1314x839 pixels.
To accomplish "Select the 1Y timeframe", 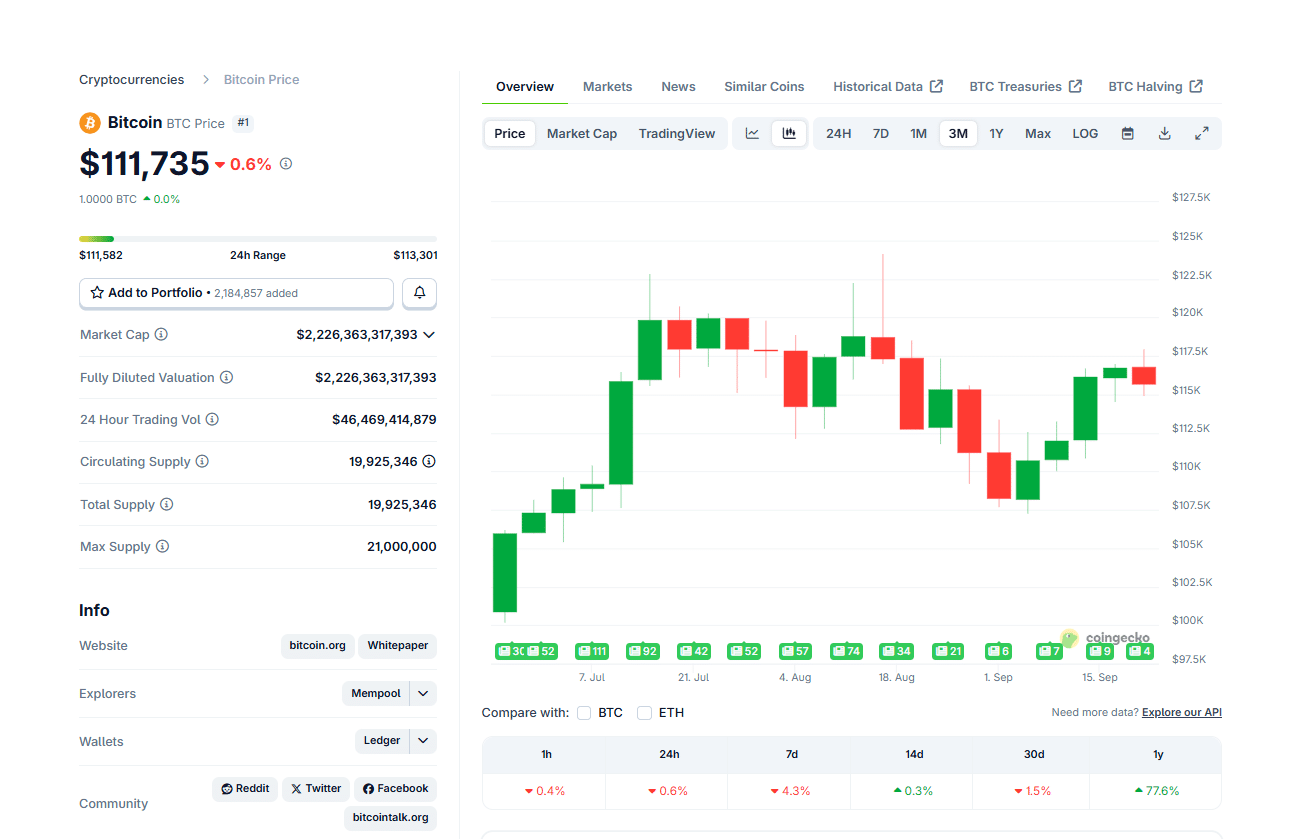I will [996, 133].
